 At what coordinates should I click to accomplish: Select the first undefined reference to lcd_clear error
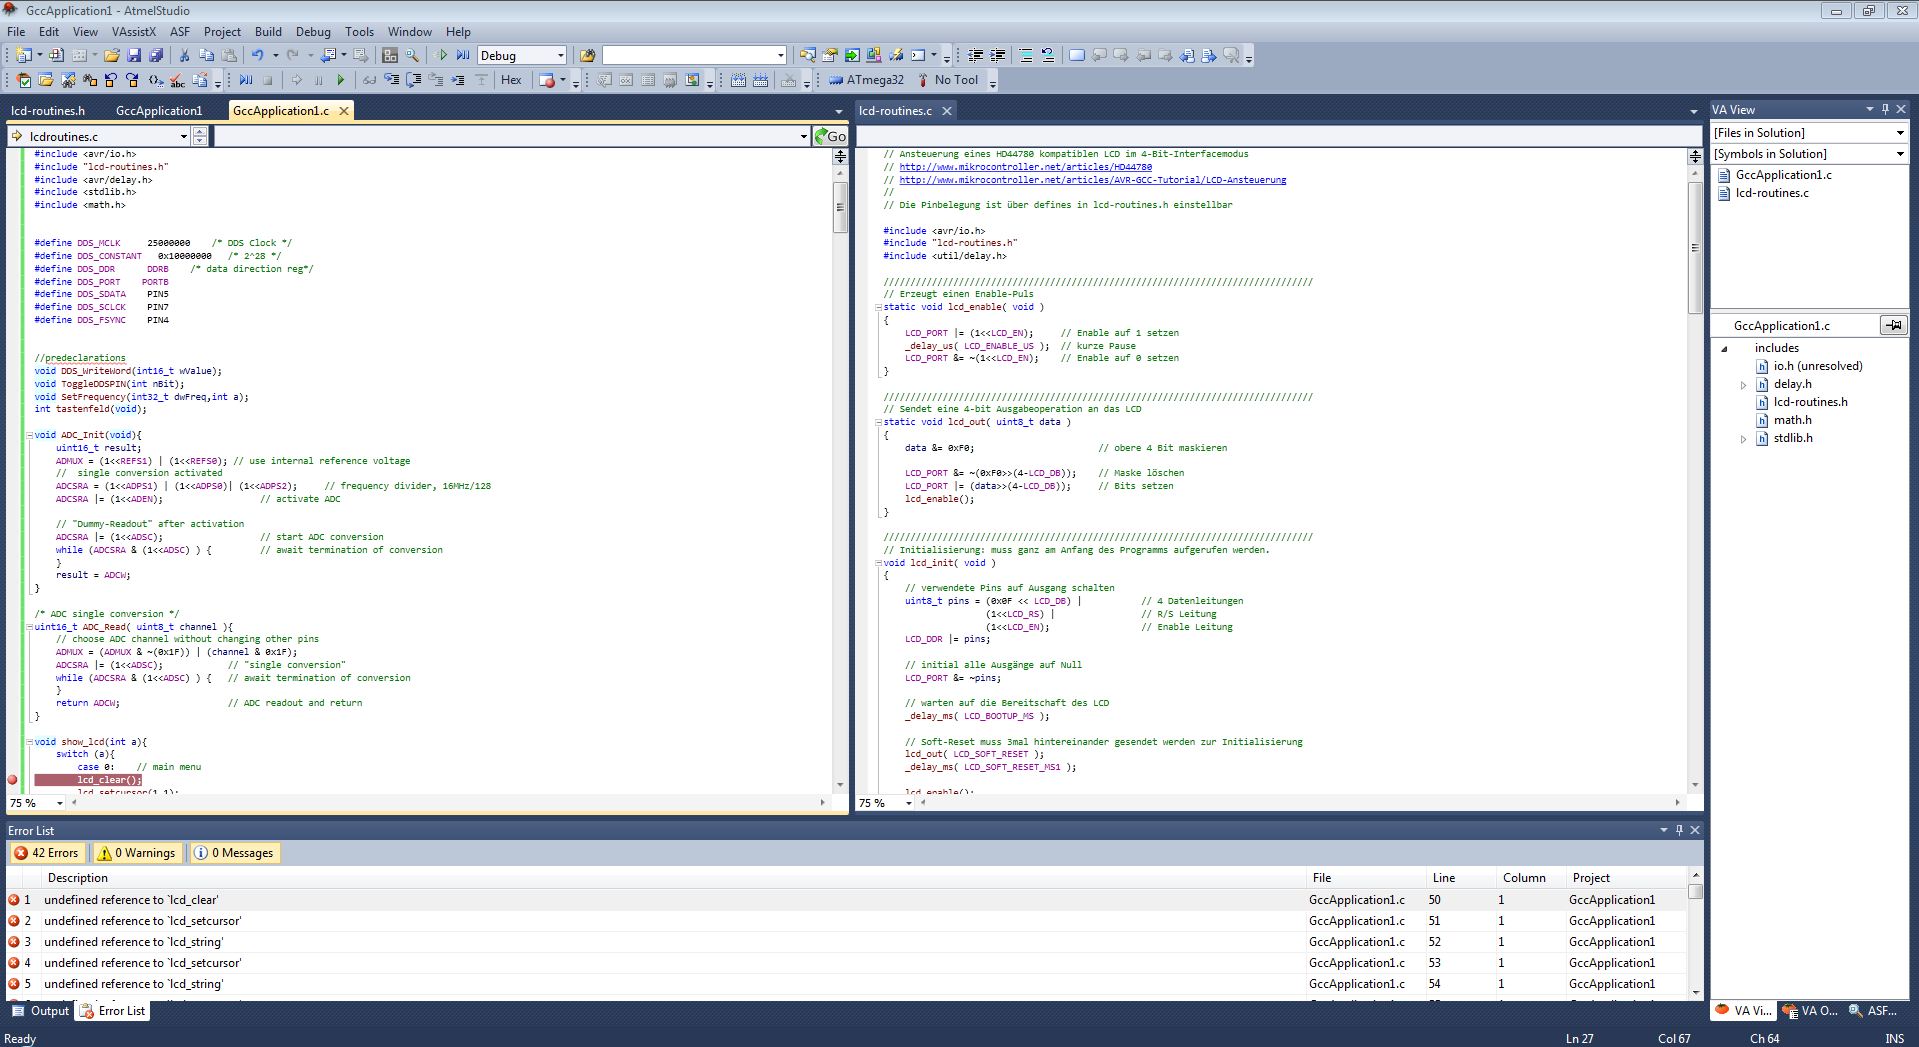click(131, 899)
